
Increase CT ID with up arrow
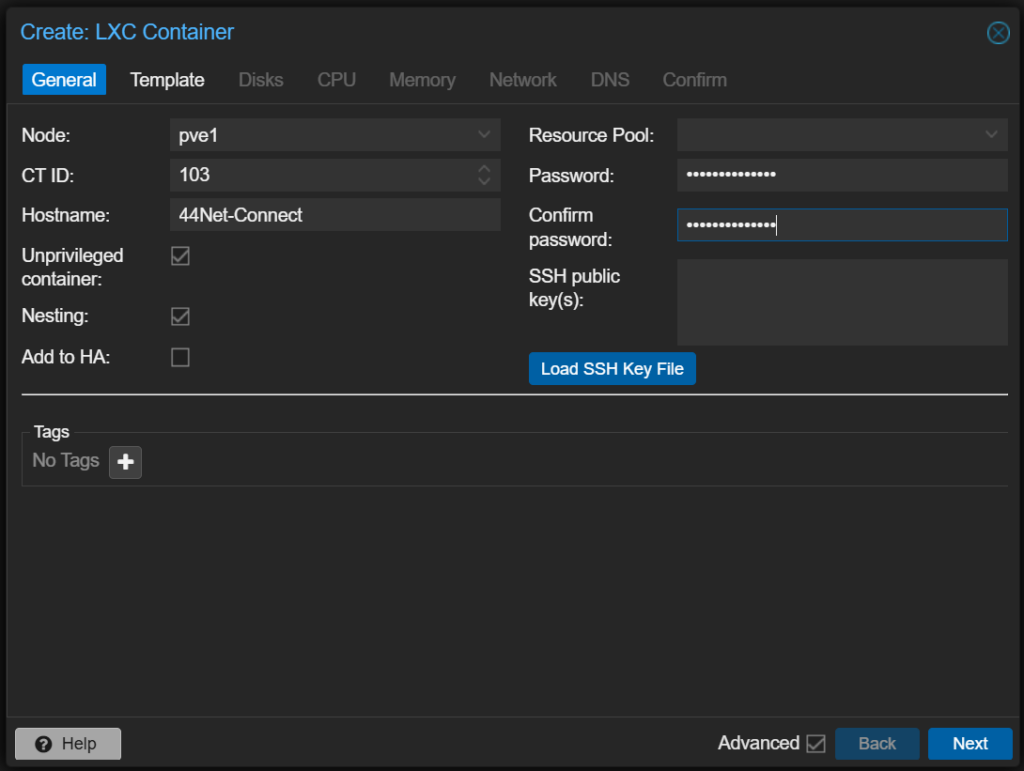[484, 168]
